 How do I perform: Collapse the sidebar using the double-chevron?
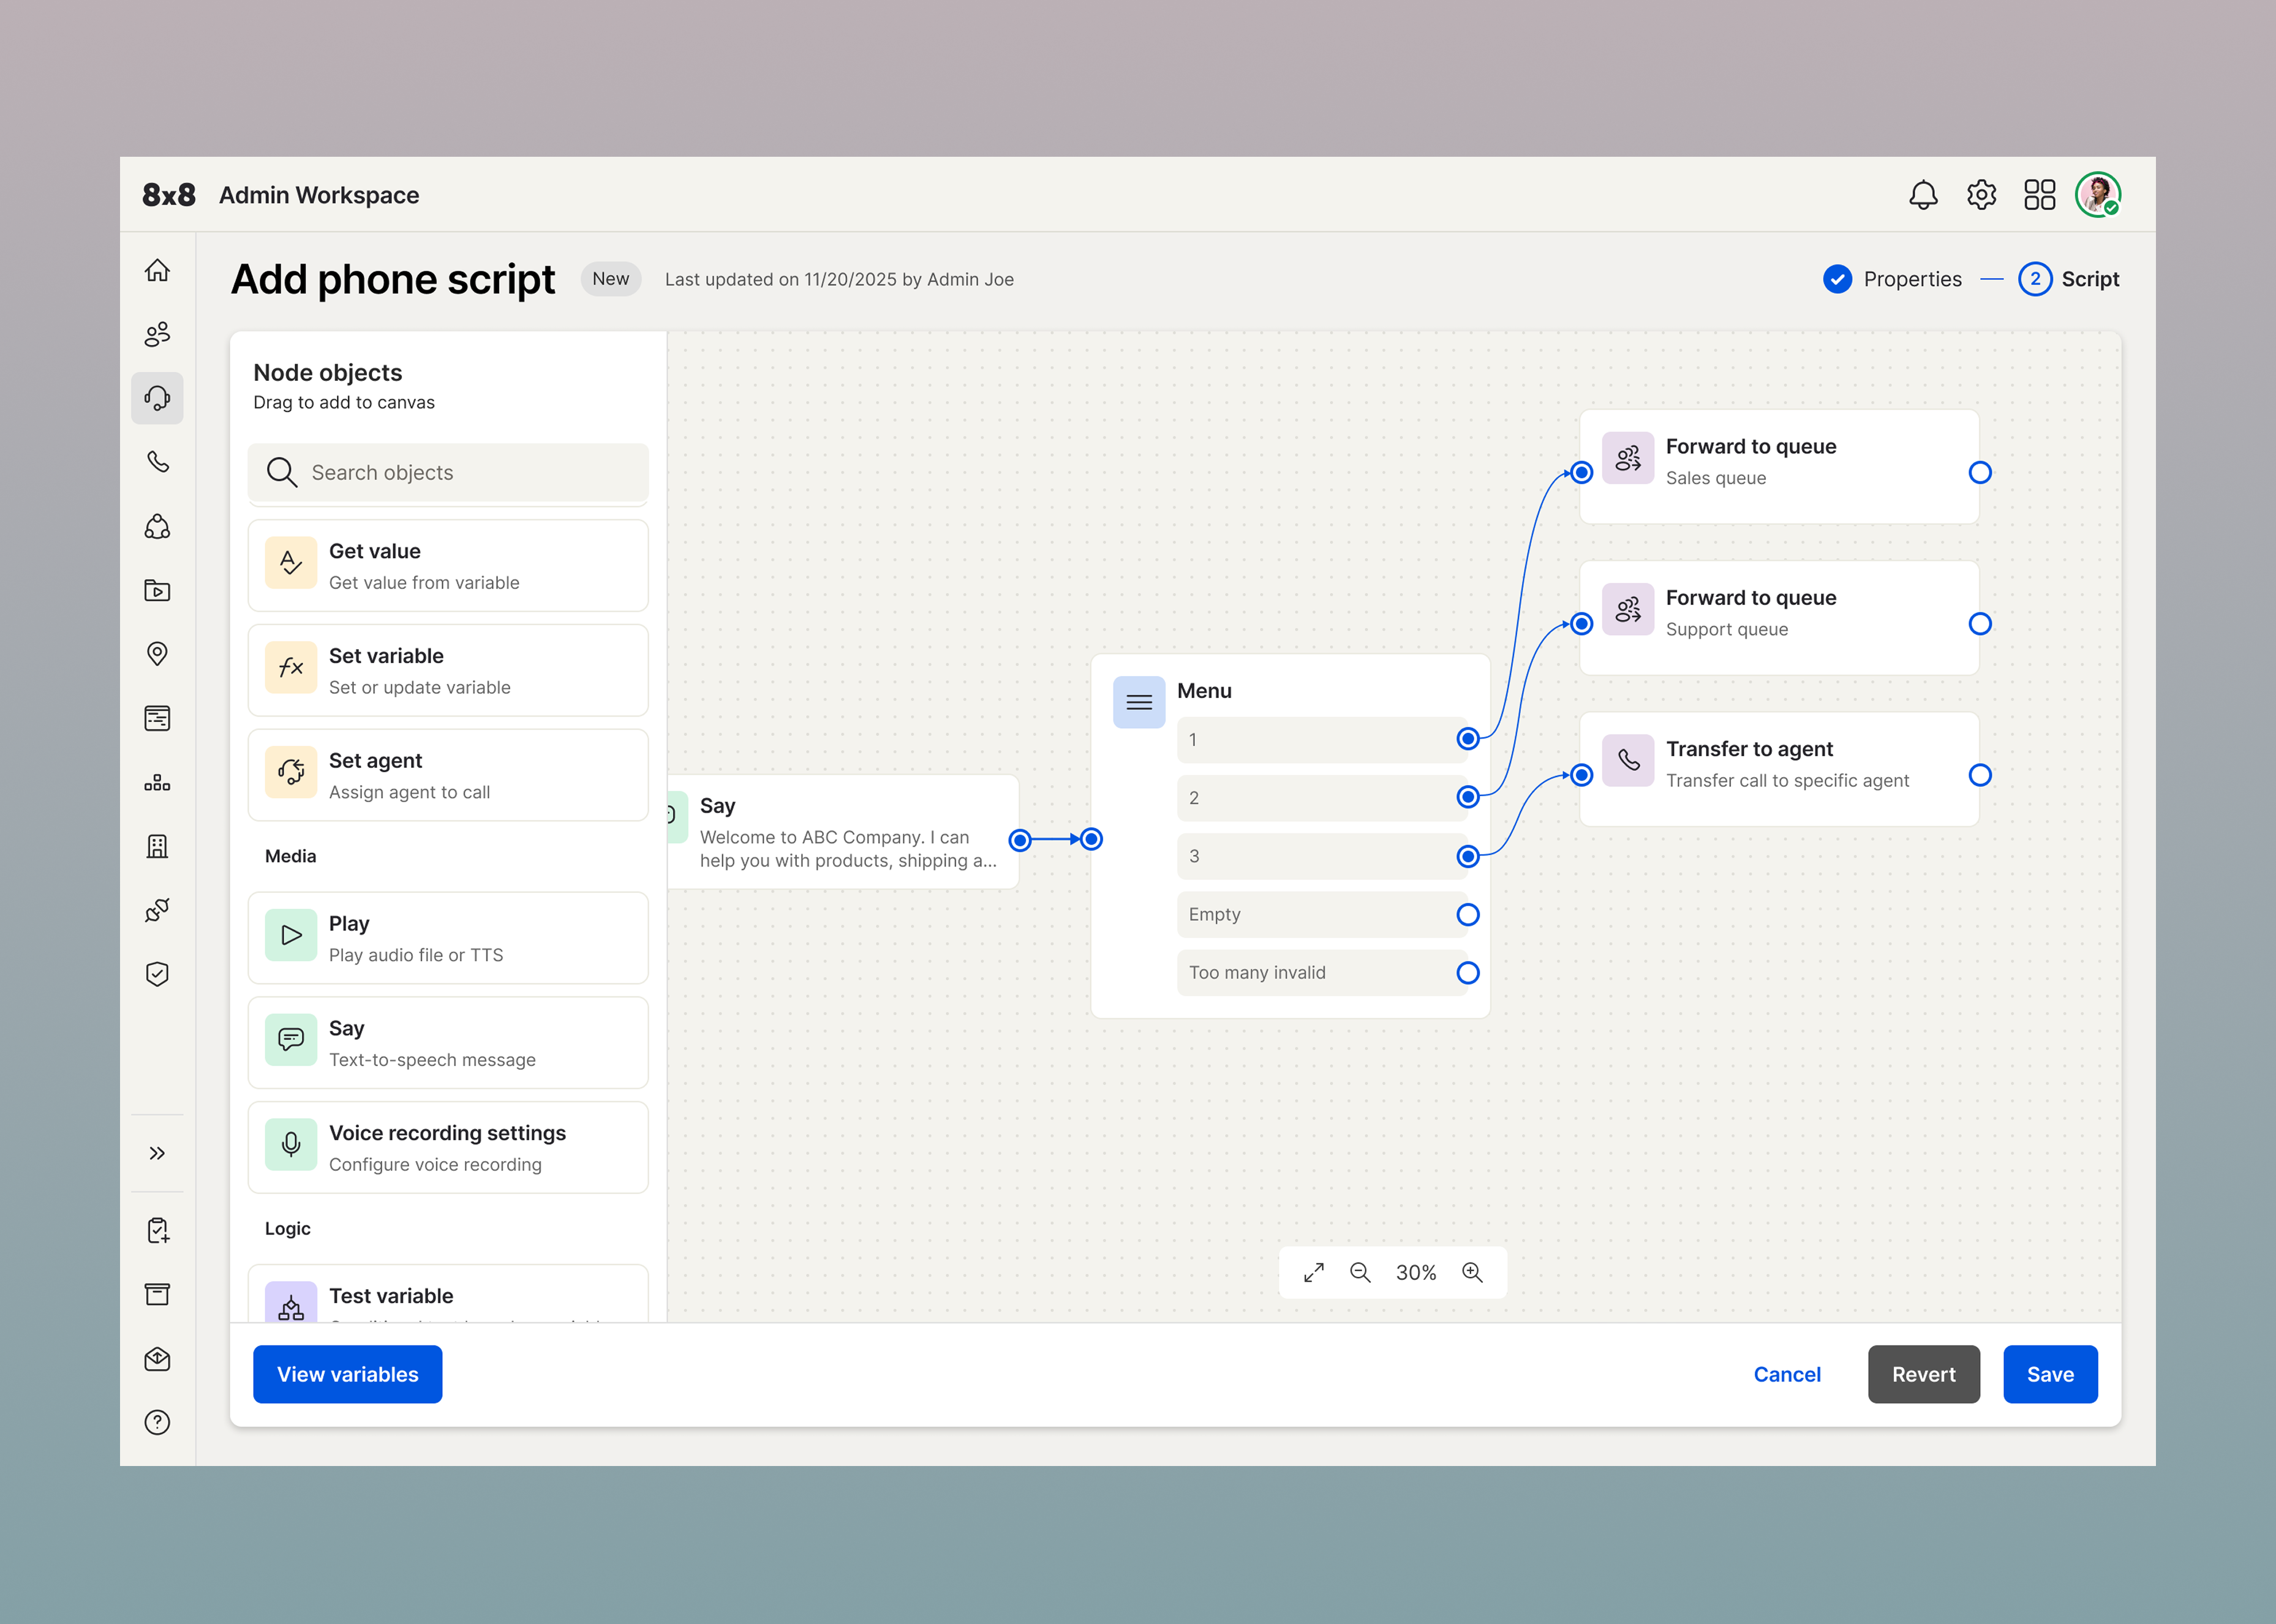click(x=157, y=1152)
